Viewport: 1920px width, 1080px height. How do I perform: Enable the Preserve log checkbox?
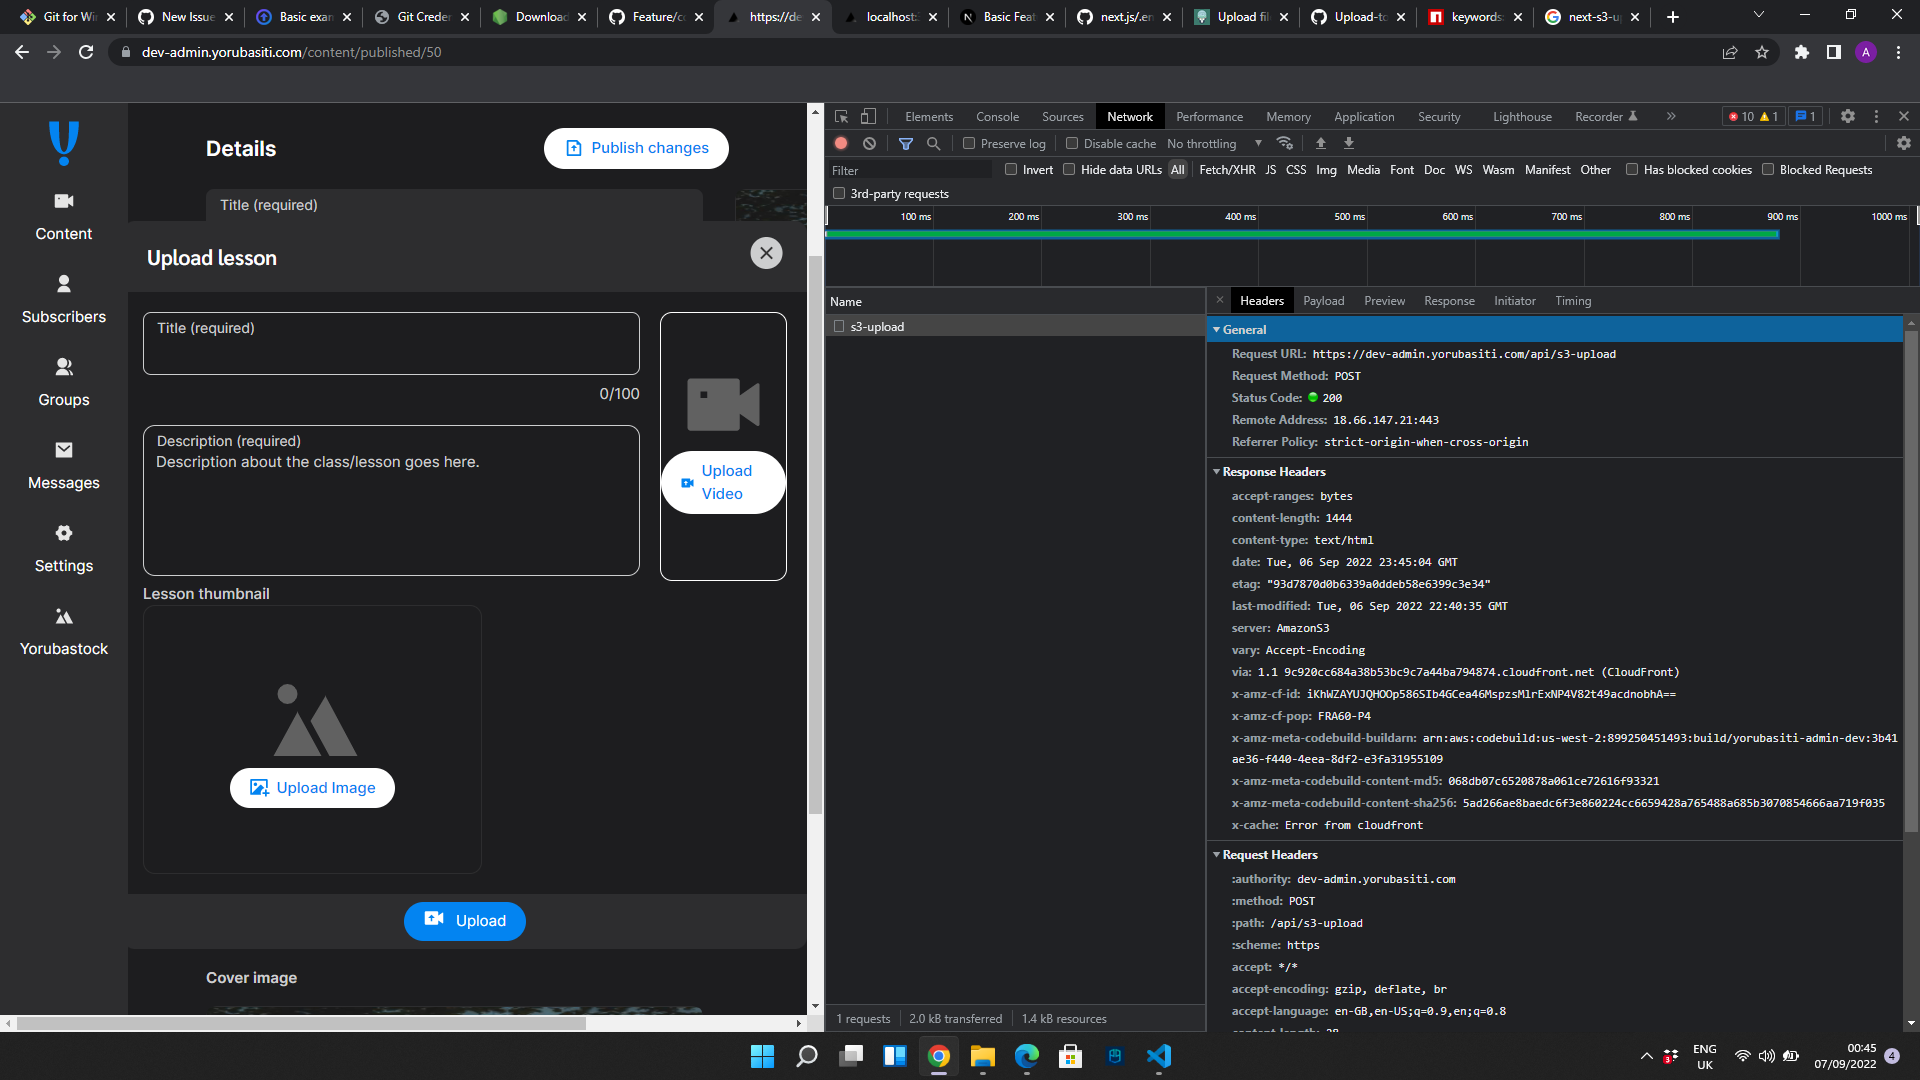(x=969, y=143)
